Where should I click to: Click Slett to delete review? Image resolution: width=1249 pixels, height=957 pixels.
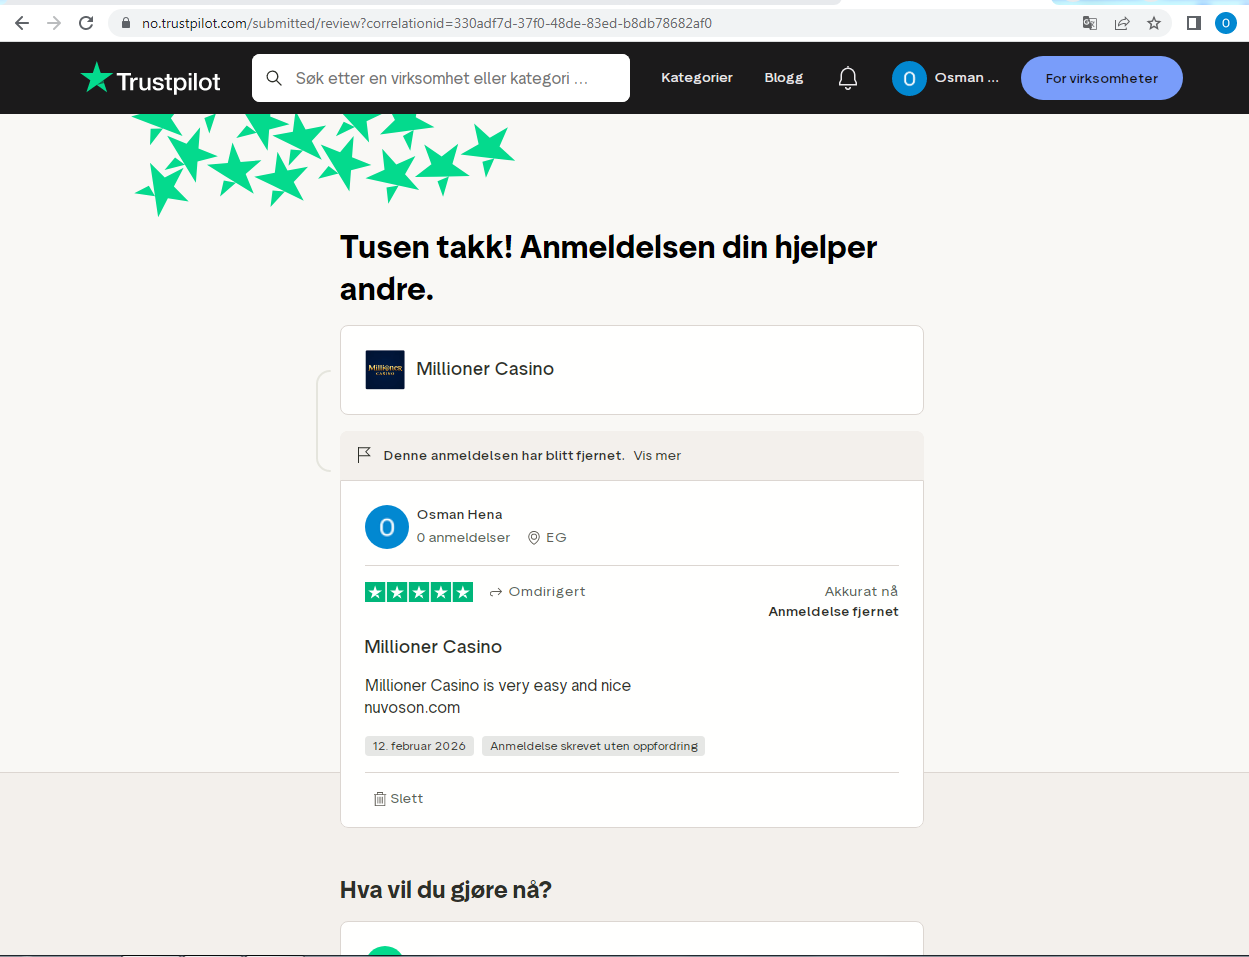coord(407,799)
